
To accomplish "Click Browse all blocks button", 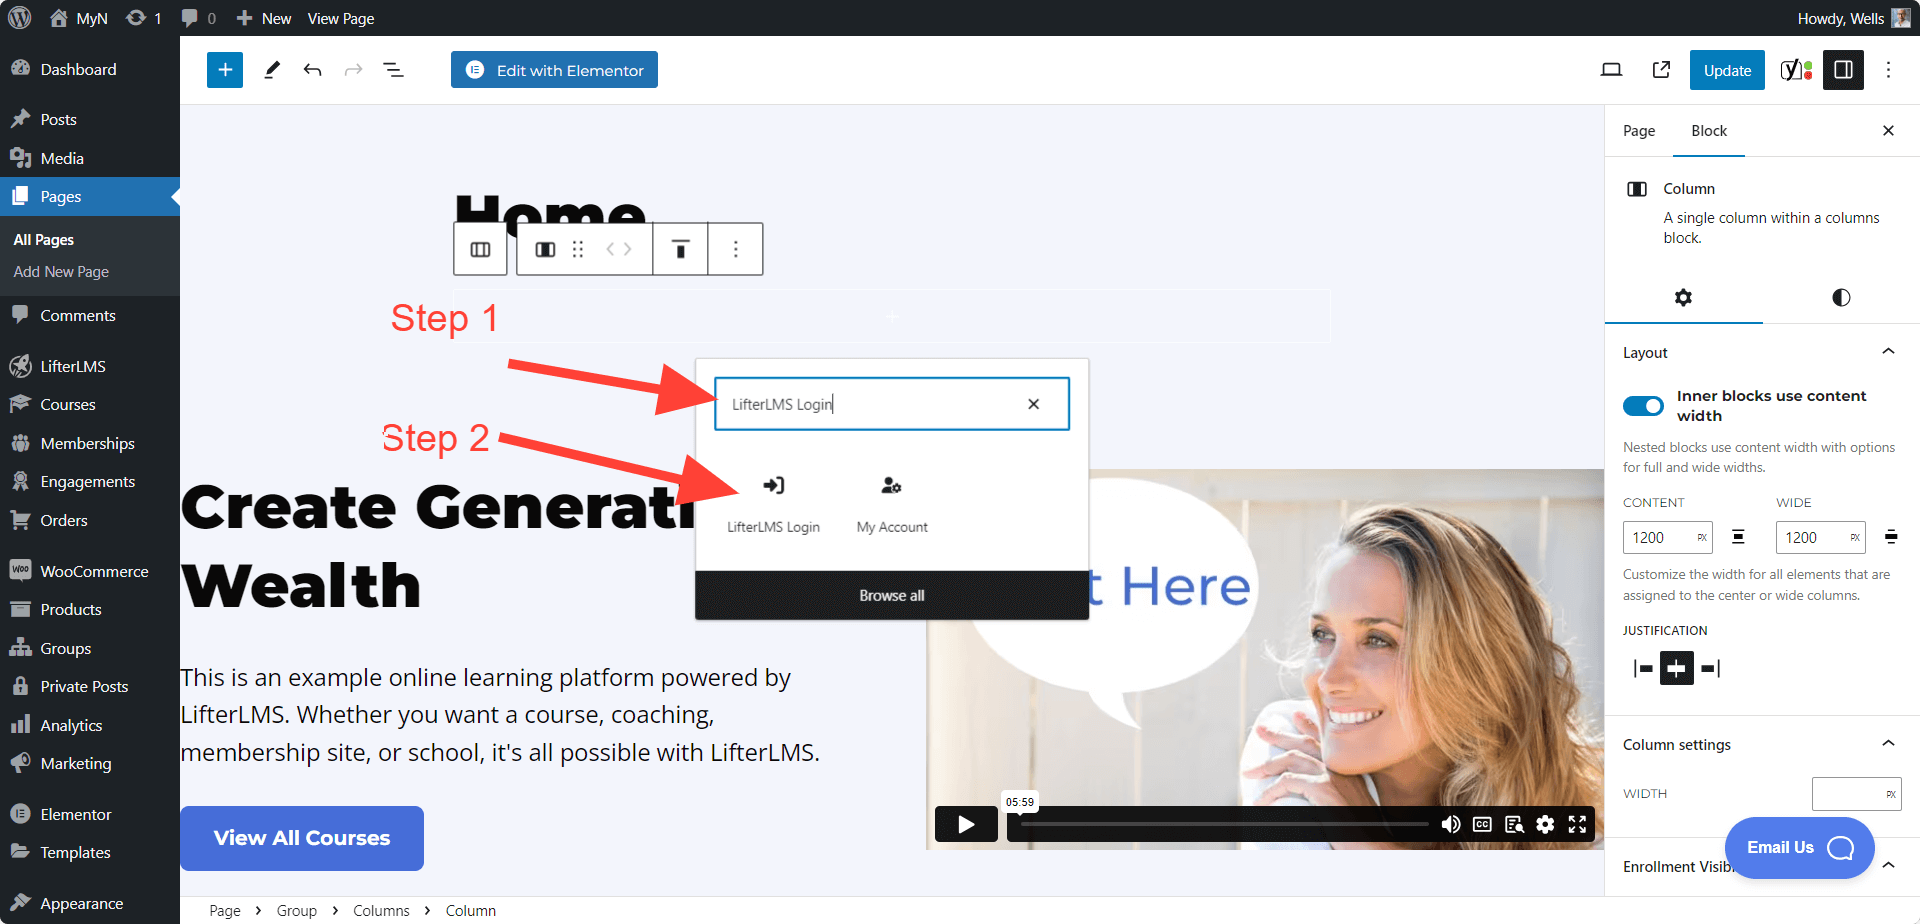I will pyautogui.click(x=892, y=595).
